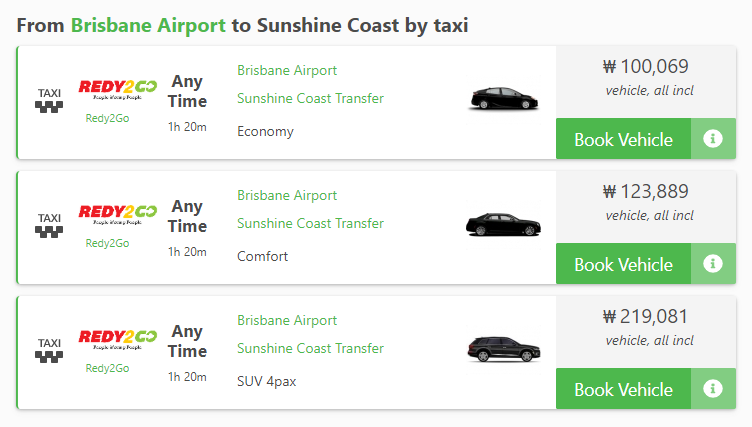Open Sunshine Coast Transfer link for Economy
This screenshot has width=752, height=427.
tap(310, 98)
